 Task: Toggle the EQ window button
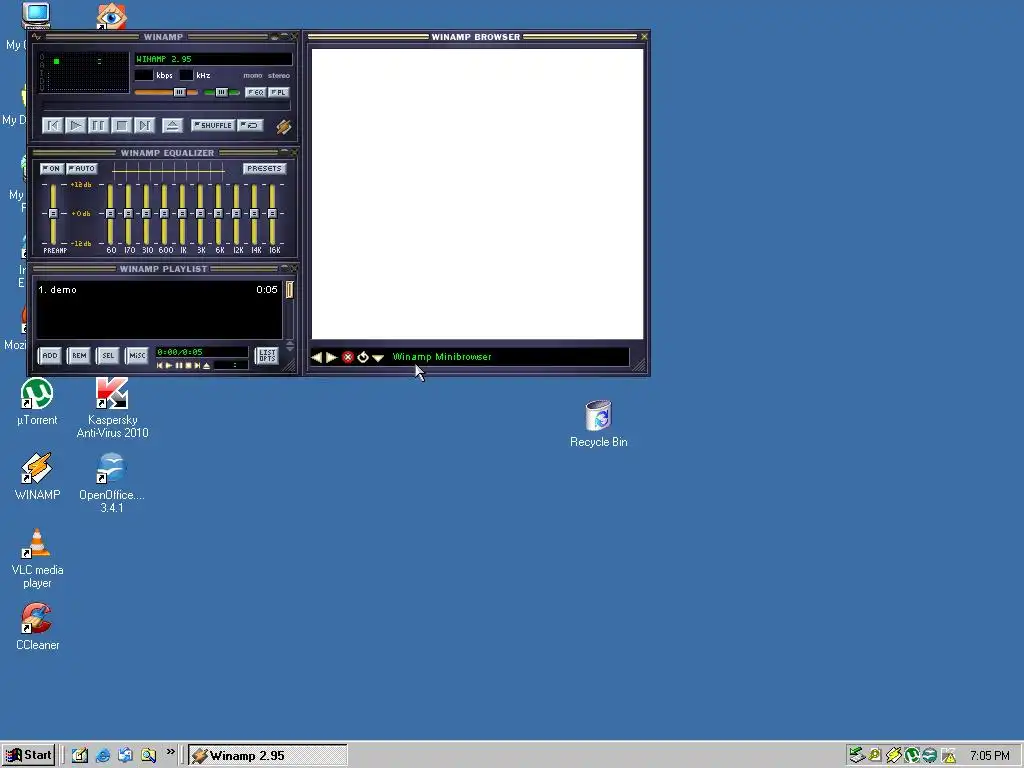(x=255, y=92)
